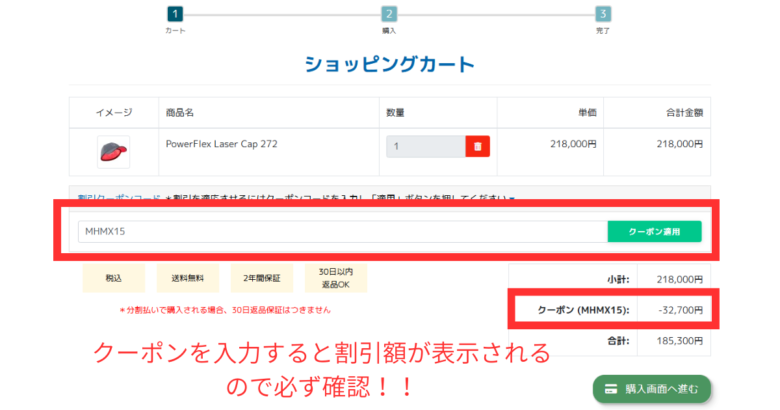Click the 割引クーポンコード label text
The width and height of the screenshot is (780, 410).
pos(119,199)
